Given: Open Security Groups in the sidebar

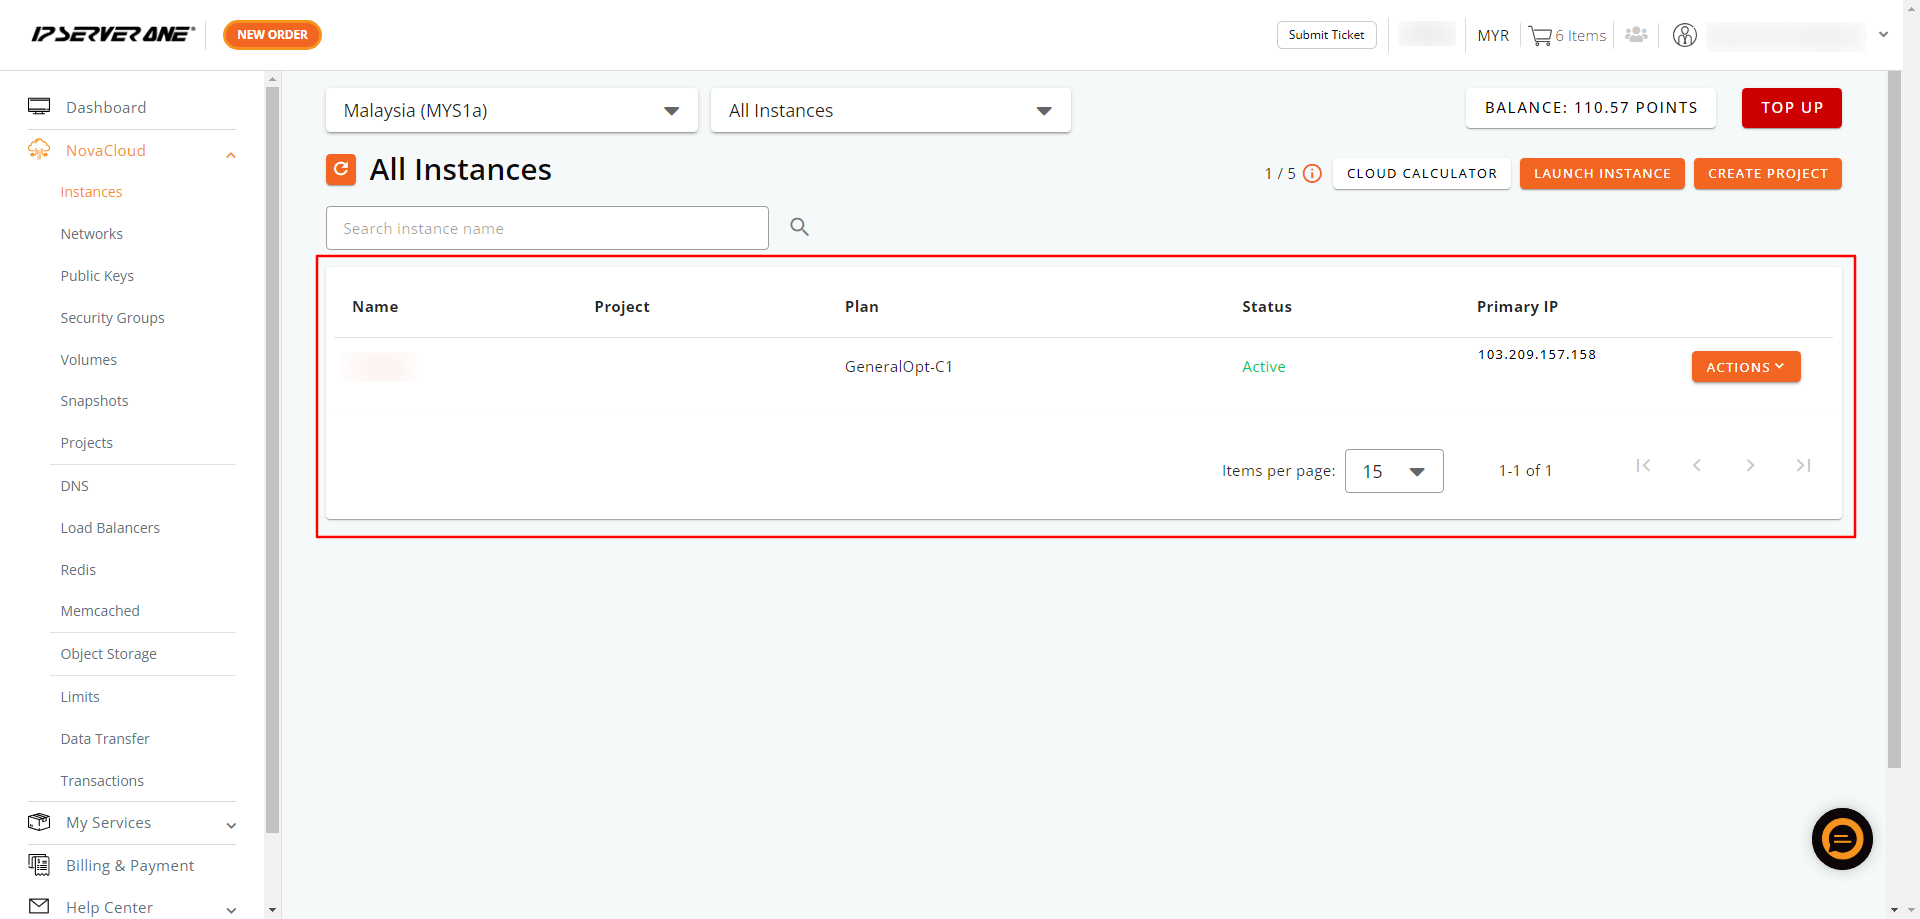Looking at the screenshot, I should (x=112, y=318).
